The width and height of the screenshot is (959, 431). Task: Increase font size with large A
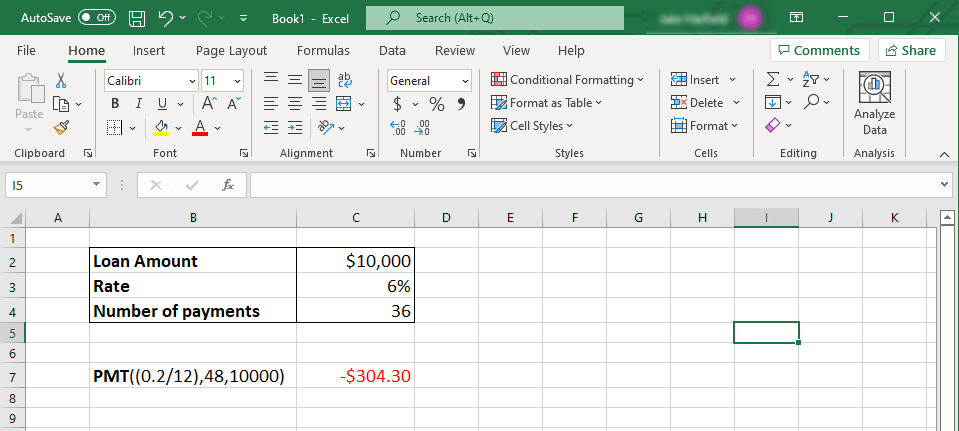[209, 103]
